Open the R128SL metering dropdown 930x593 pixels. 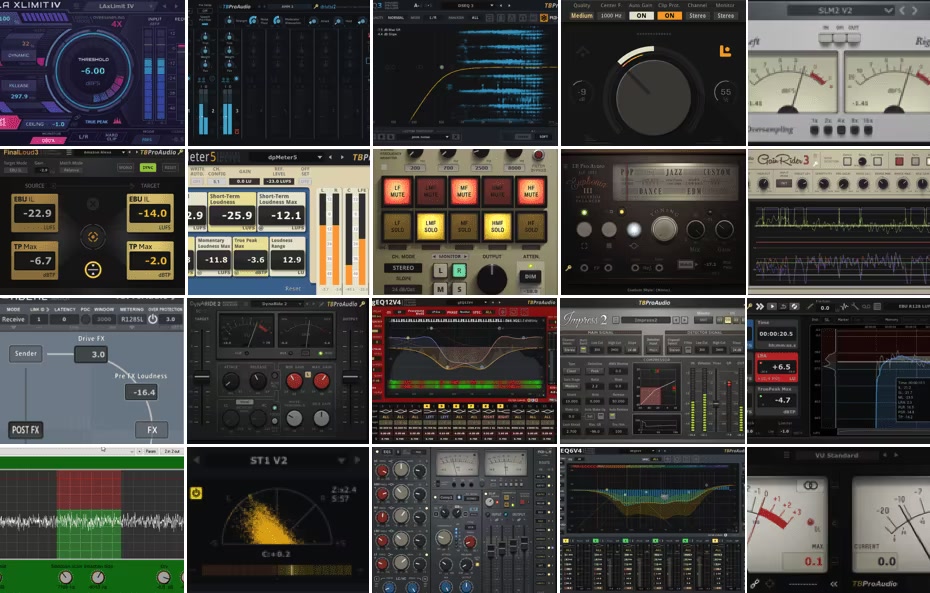(x=132, y=319)
